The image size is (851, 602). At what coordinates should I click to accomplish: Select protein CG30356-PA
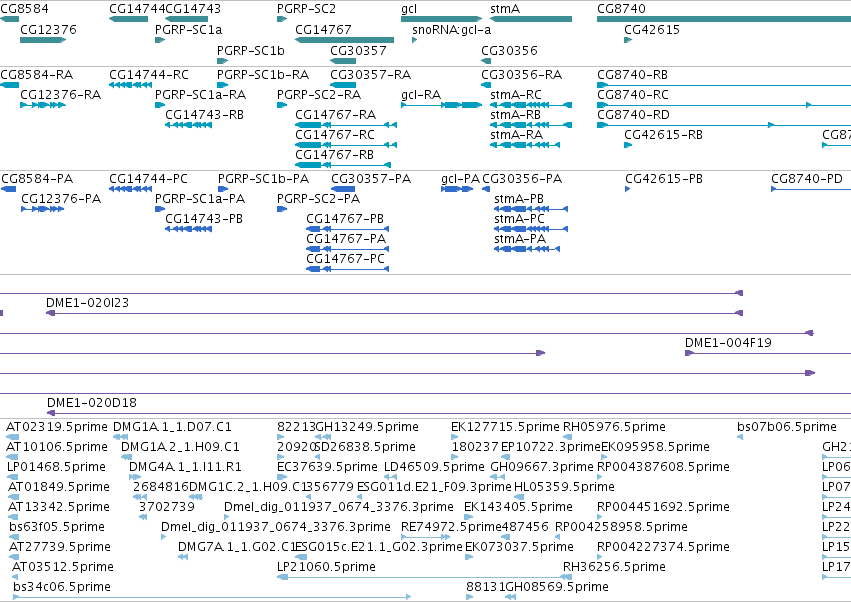[522, 179]
